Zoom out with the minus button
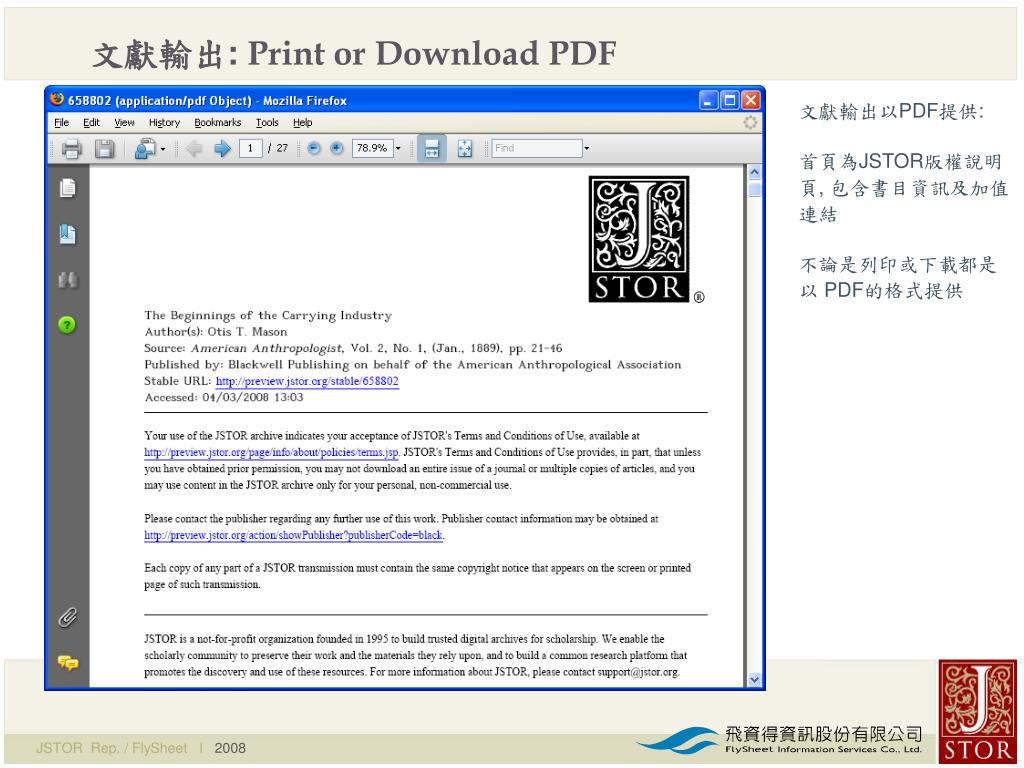 pyautogui.click(x=314, y=148)
